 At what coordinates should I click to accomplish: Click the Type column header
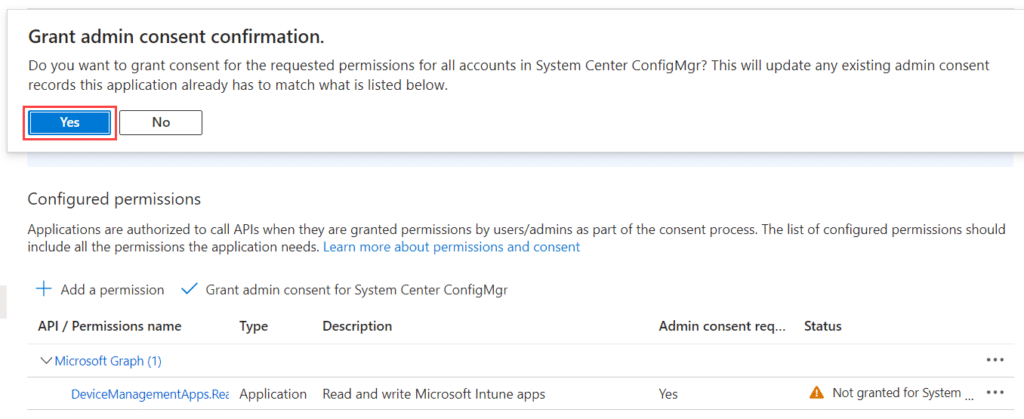click(253, 326)
